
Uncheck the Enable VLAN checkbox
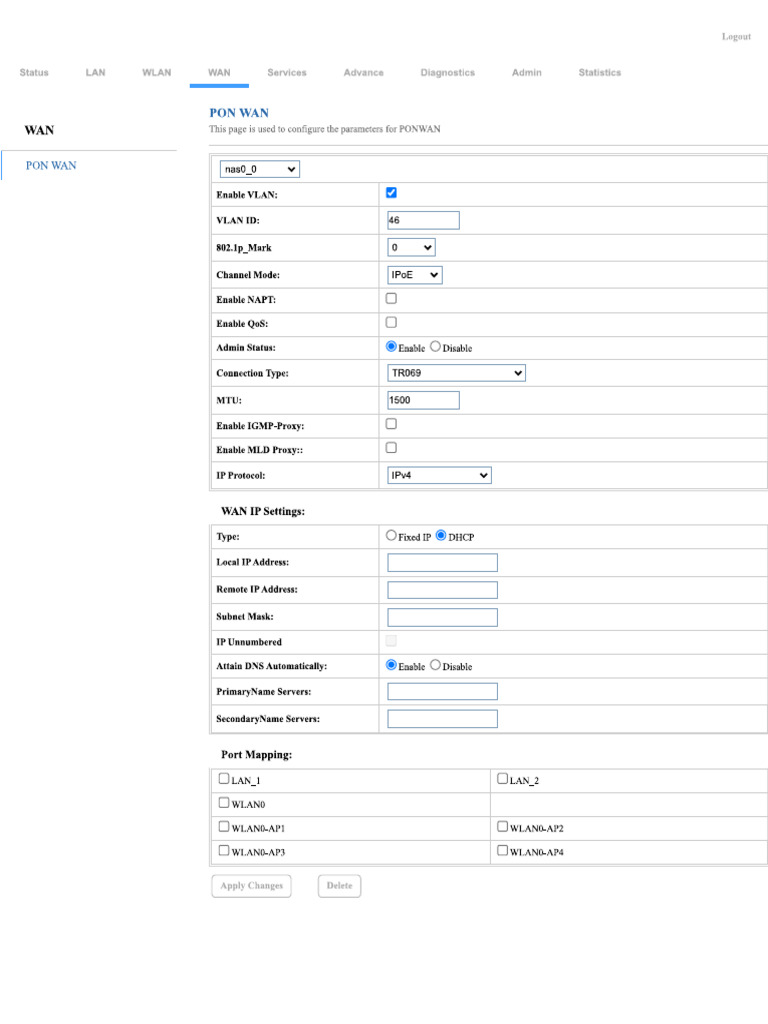[x=391, y=193]
